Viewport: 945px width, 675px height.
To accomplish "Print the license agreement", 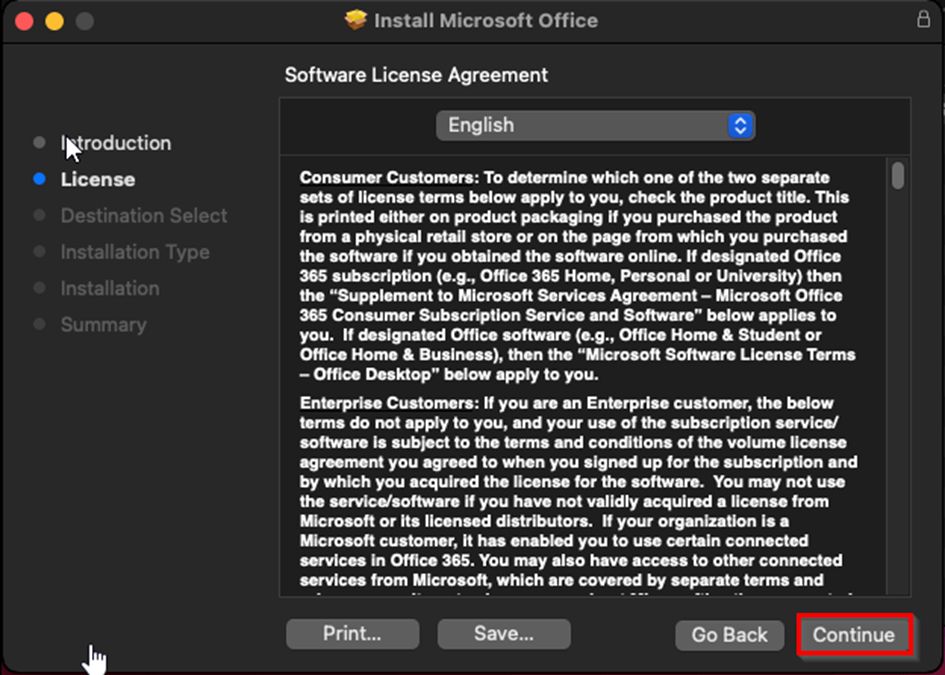I will [x=353, y=633].
